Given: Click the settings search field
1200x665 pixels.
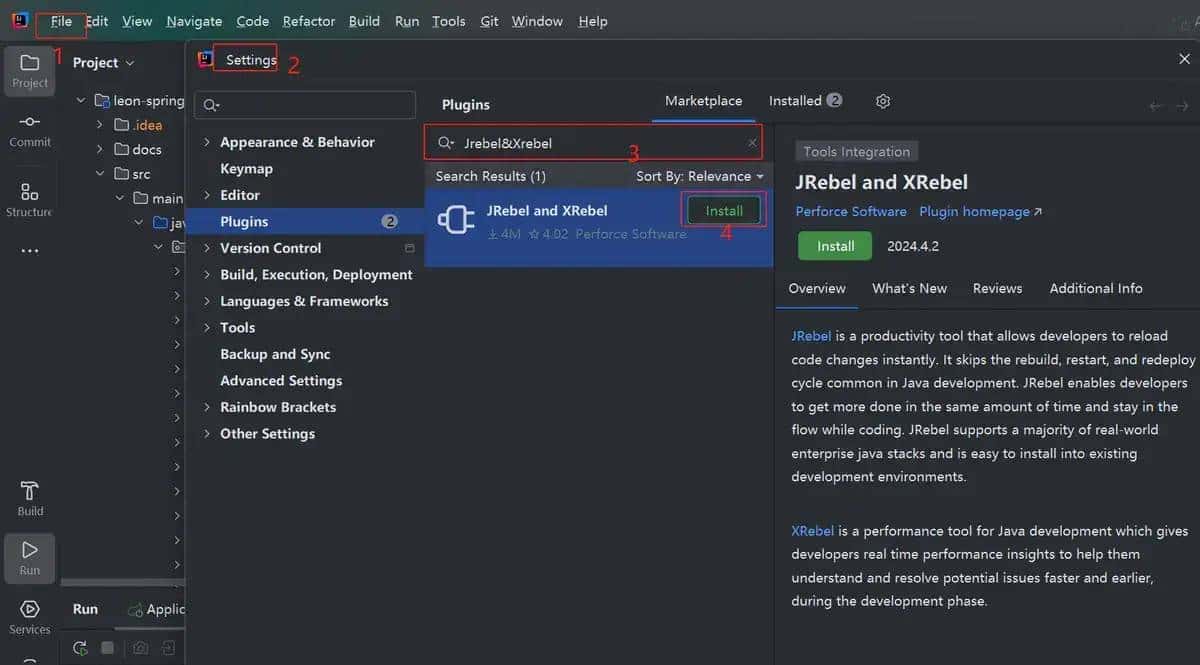Looking at the screenshot, I should tap(305, 105).
